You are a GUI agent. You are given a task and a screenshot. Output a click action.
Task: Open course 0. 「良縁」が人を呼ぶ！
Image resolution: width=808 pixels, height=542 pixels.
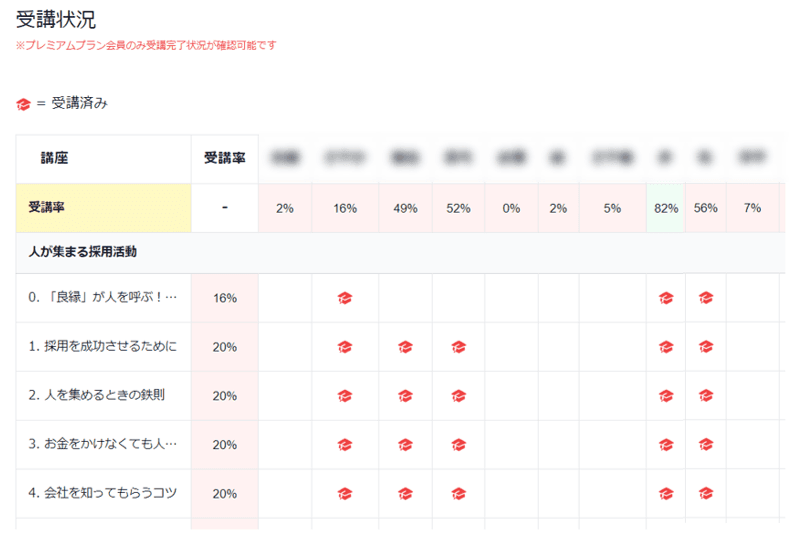coord(103,298)
